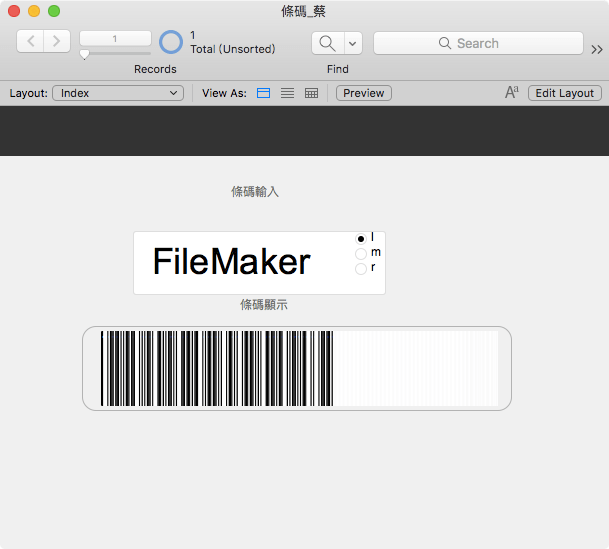The height and width of the screenshot is (549, 609).
Task: Switch to Table view
Action: tap(311, 93)
